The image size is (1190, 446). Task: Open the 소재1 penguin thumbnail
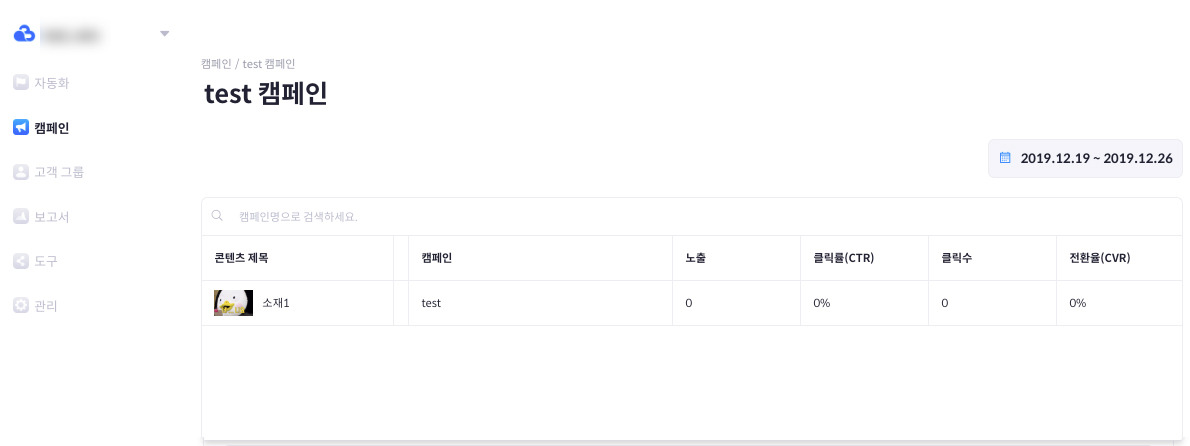pyautogui.click(x=233, y=303)
